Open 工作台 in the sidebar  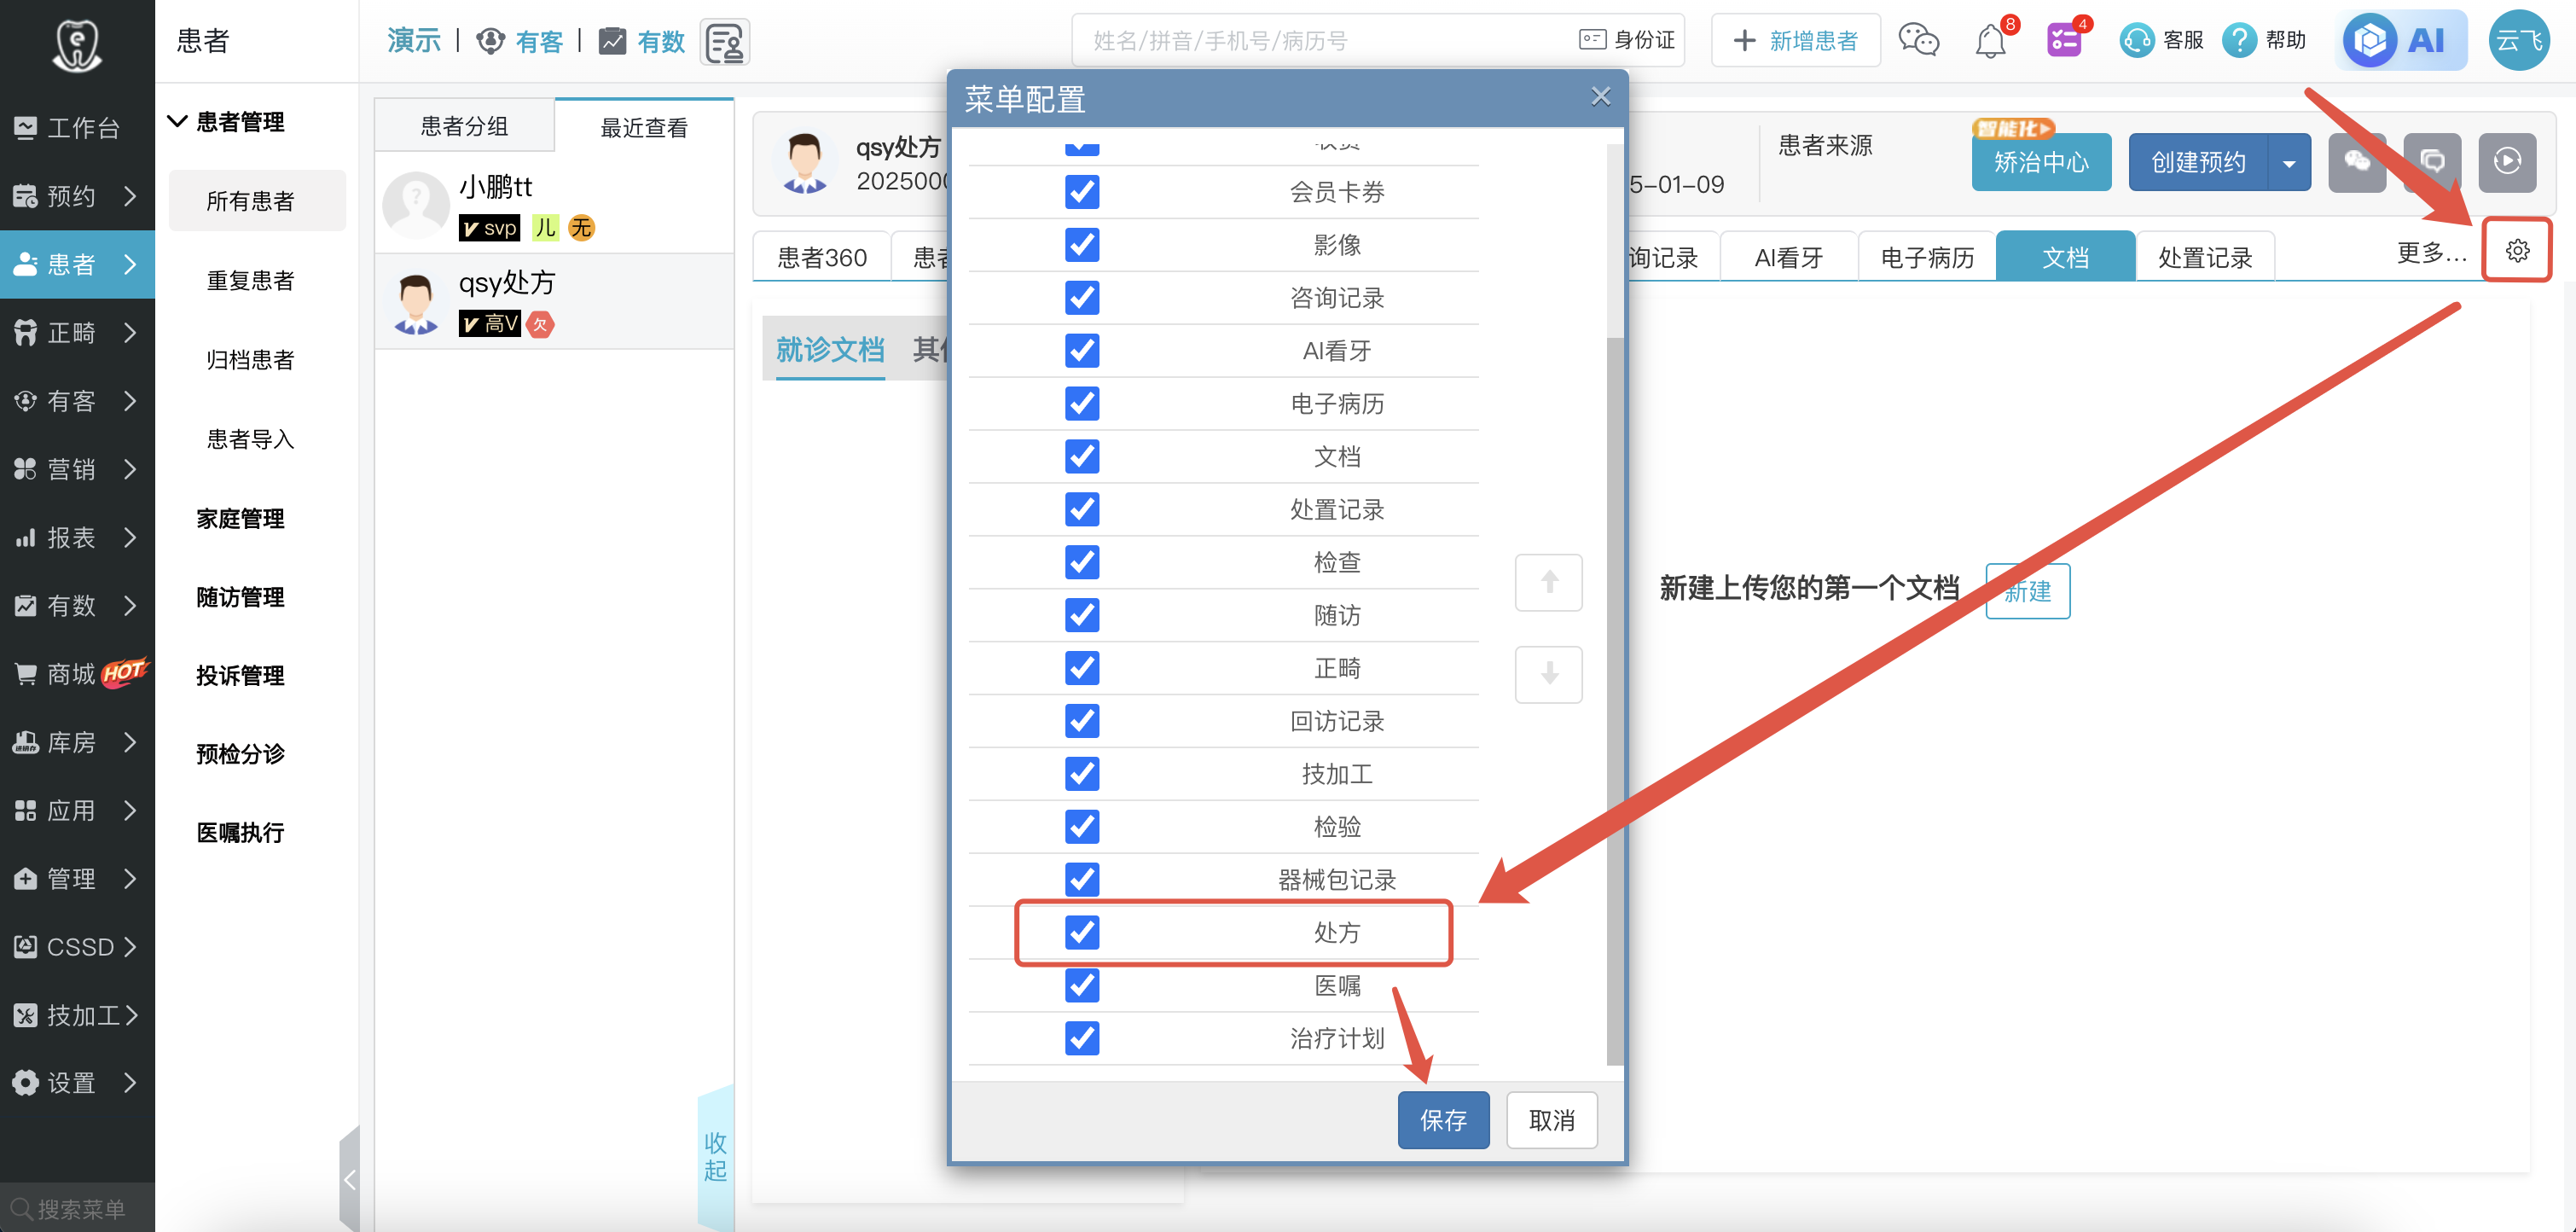pyautogui.click(x=77, y=128)
